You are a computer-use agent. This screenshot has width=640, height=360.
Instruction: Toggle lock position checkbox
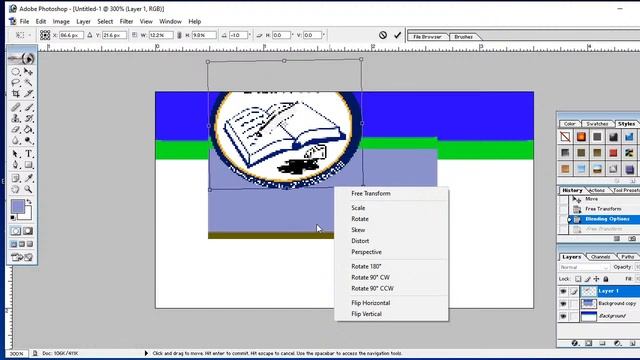click(597, 279)
